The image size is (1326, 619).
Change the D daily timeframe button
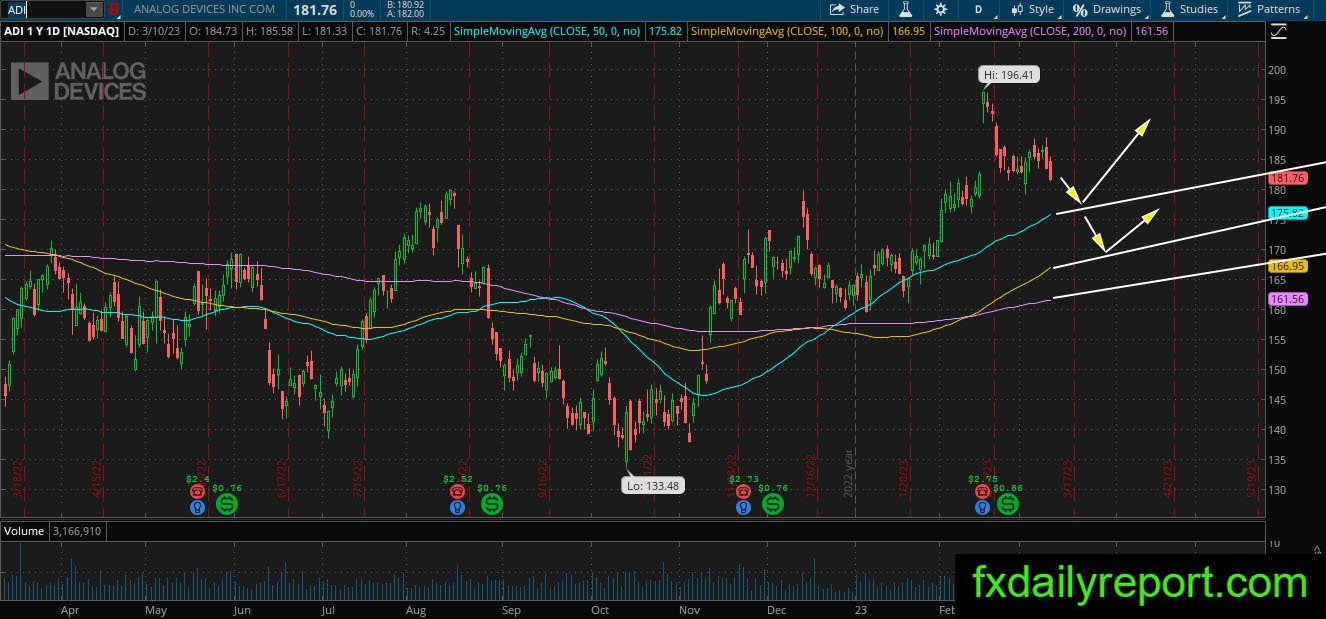coord(978,9)
